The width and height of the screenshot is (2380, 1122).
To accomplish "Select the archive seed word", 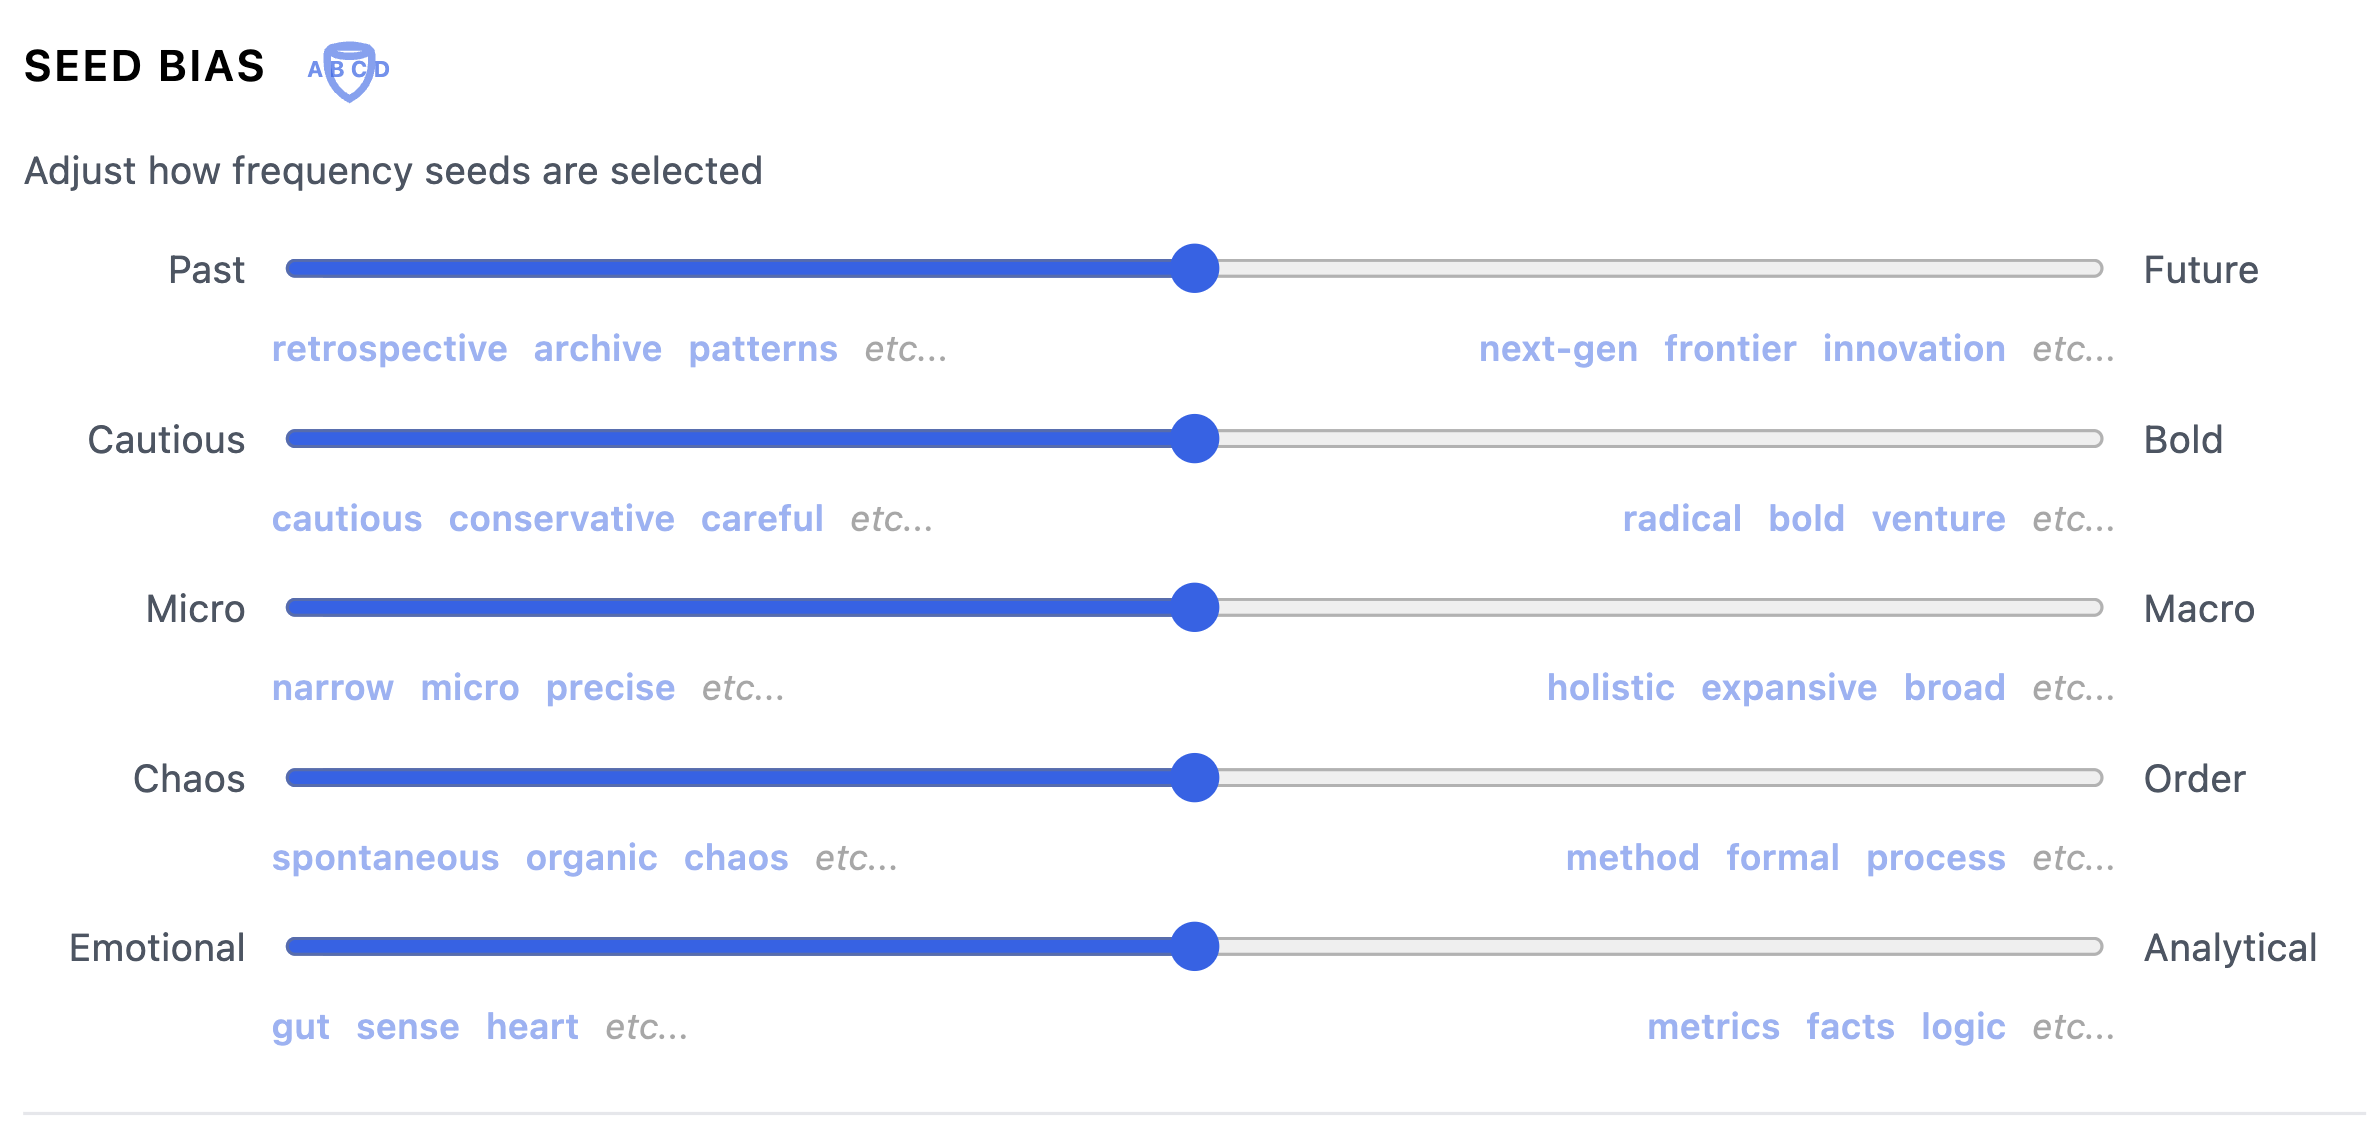I will click(598, 349).
